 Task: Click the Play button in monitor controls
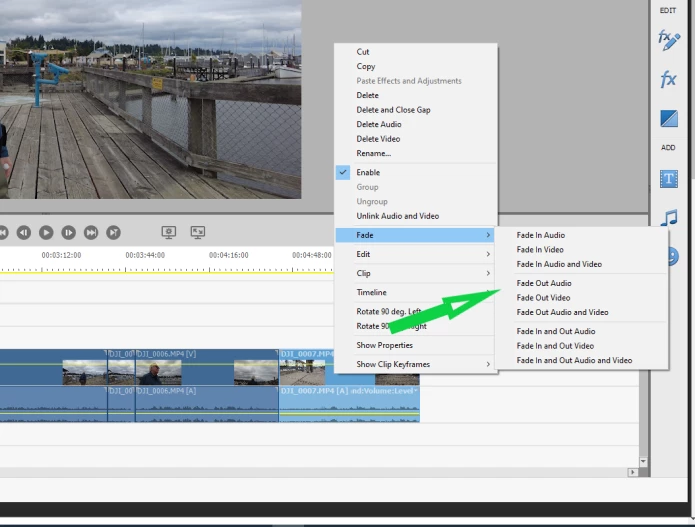[46, 232]
